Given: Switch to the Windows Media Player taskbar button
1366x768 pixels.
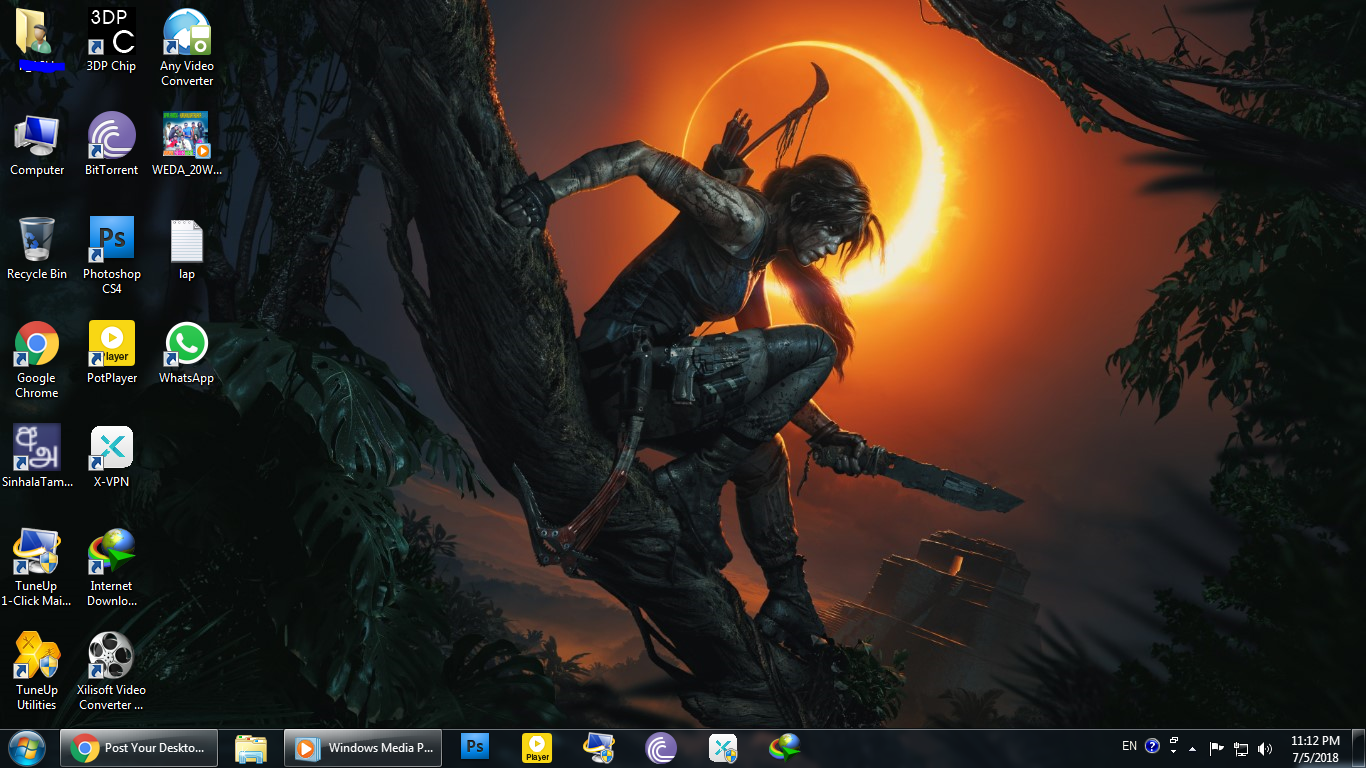Looking at the screenshot, I should click(x=363, y=748).
